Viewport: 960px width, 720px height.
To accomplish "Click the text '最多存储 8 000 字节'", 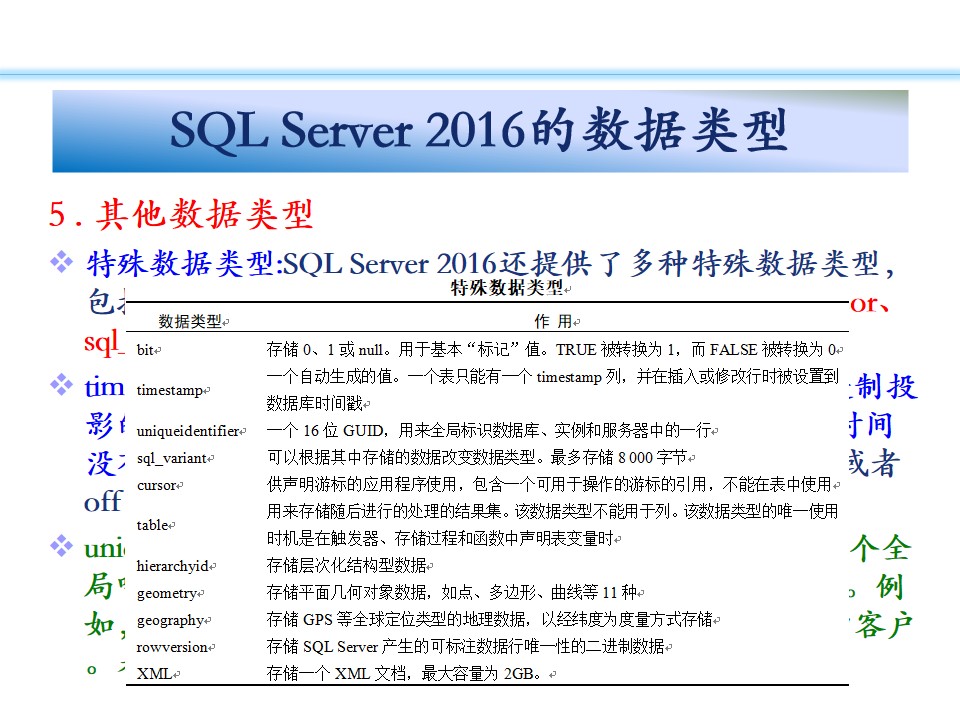I will click(619, 457).
